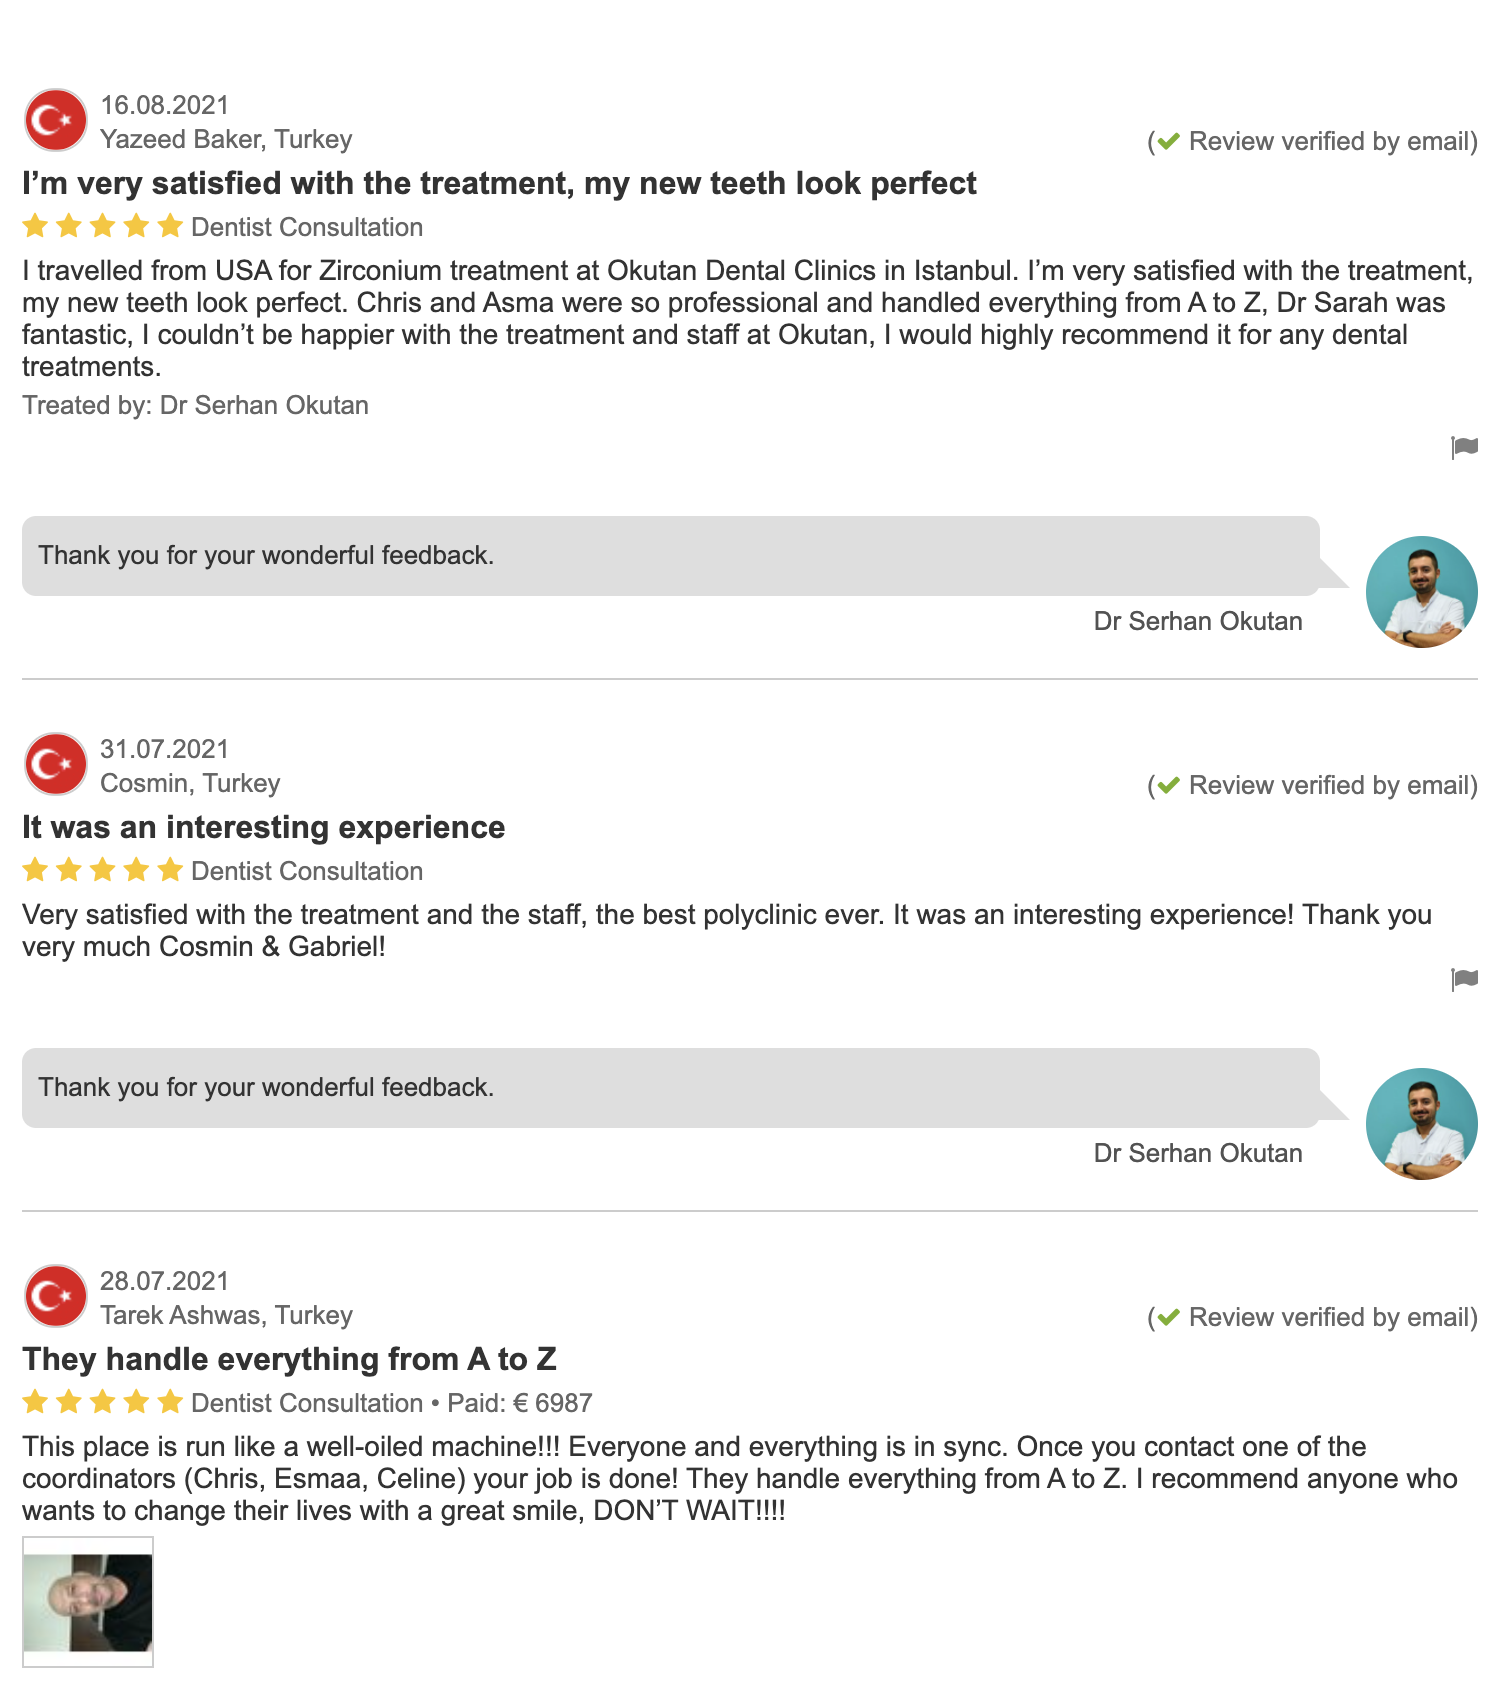Click 'Treated by: Dr Serhan Okutan' text
The height and width of the screenshot is (1692, 1504).
point(195,406)
